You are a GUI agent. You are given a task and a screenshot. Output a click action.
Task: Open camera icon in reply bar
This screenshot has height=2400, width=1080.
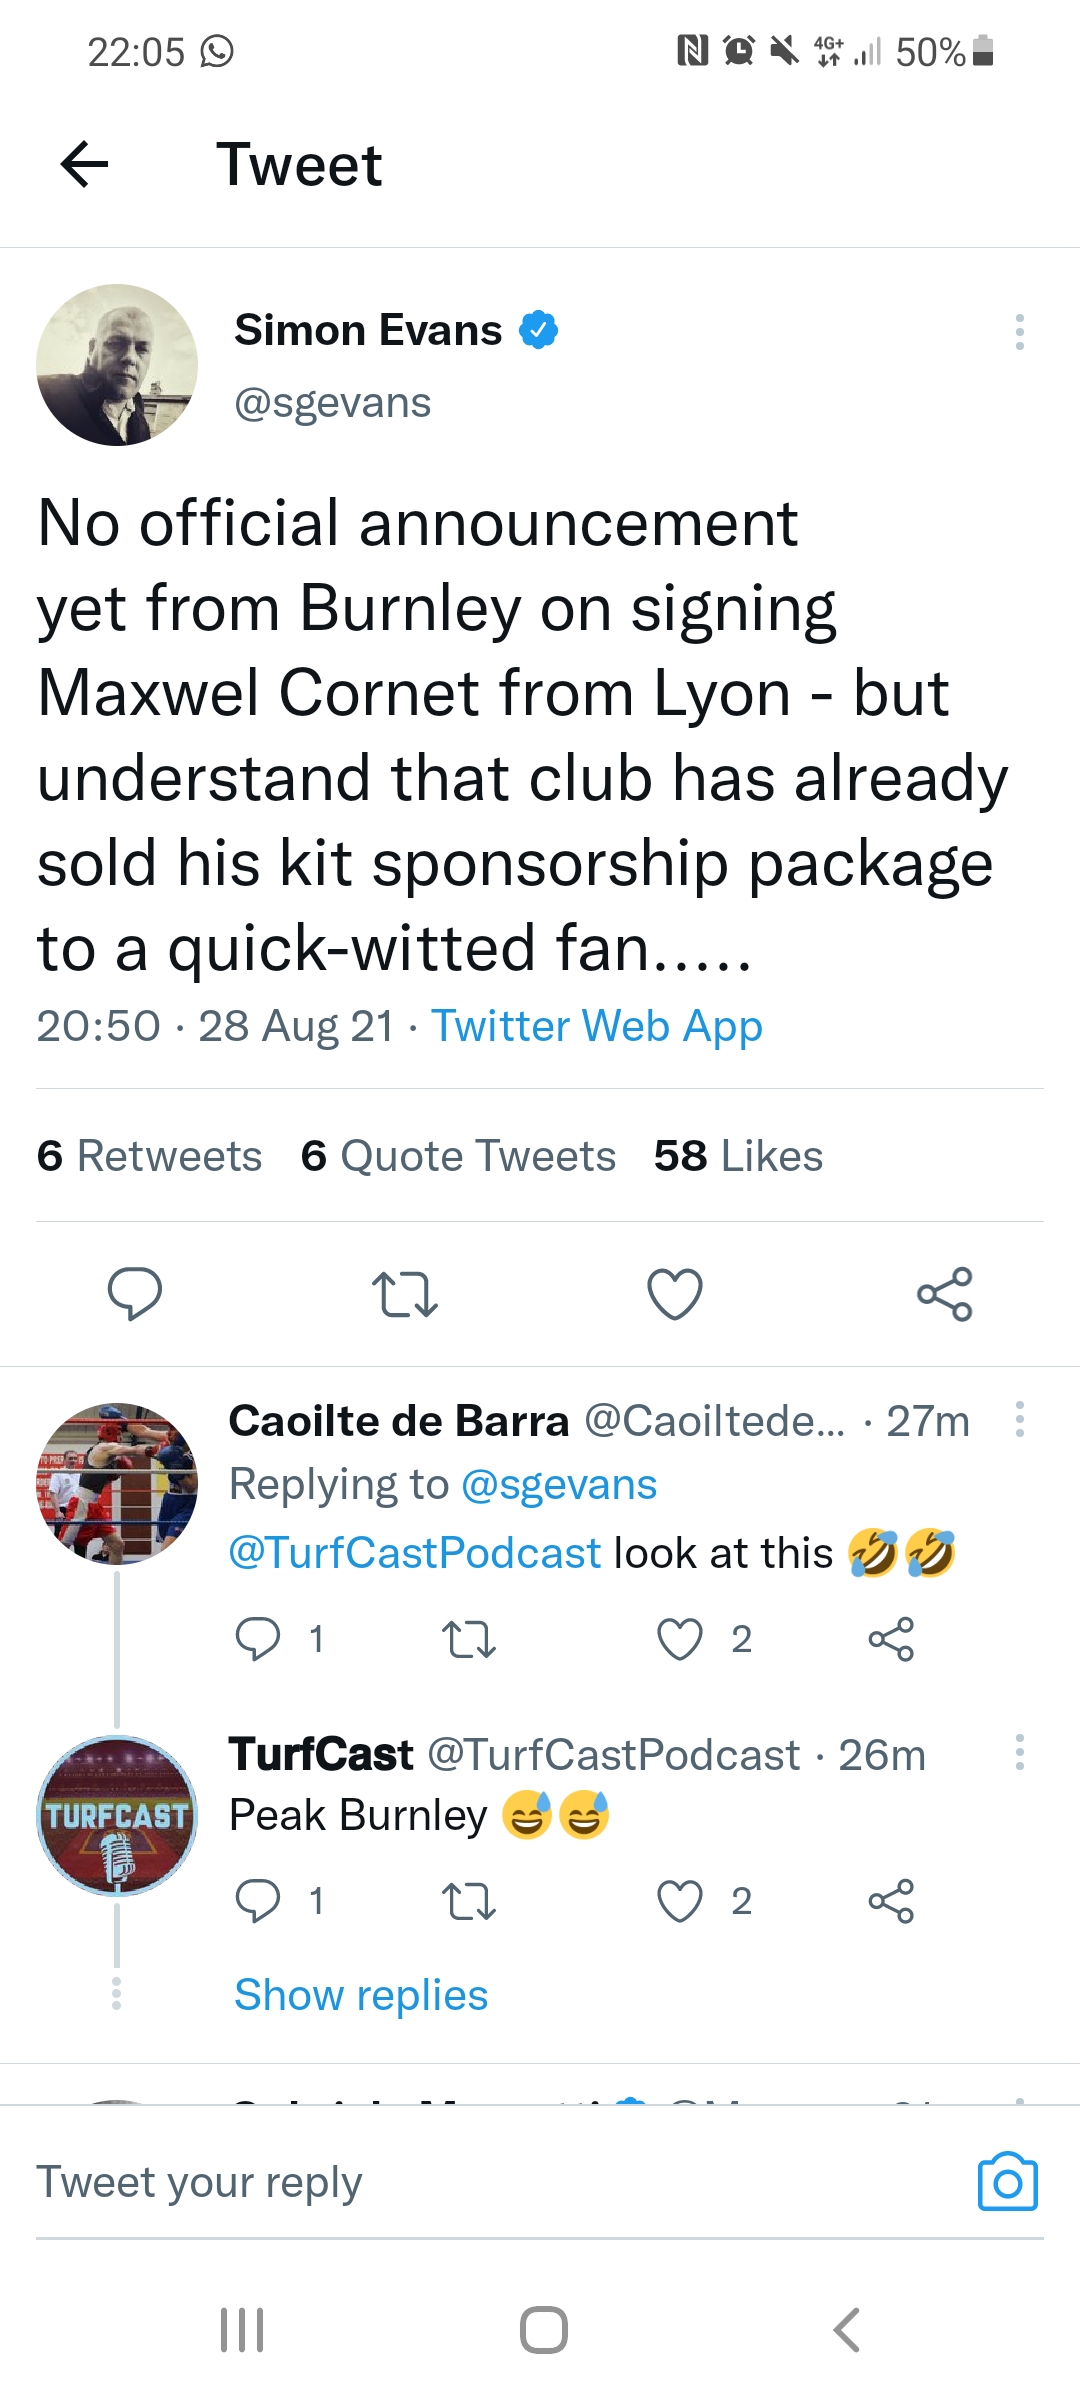(1007, 2181)
